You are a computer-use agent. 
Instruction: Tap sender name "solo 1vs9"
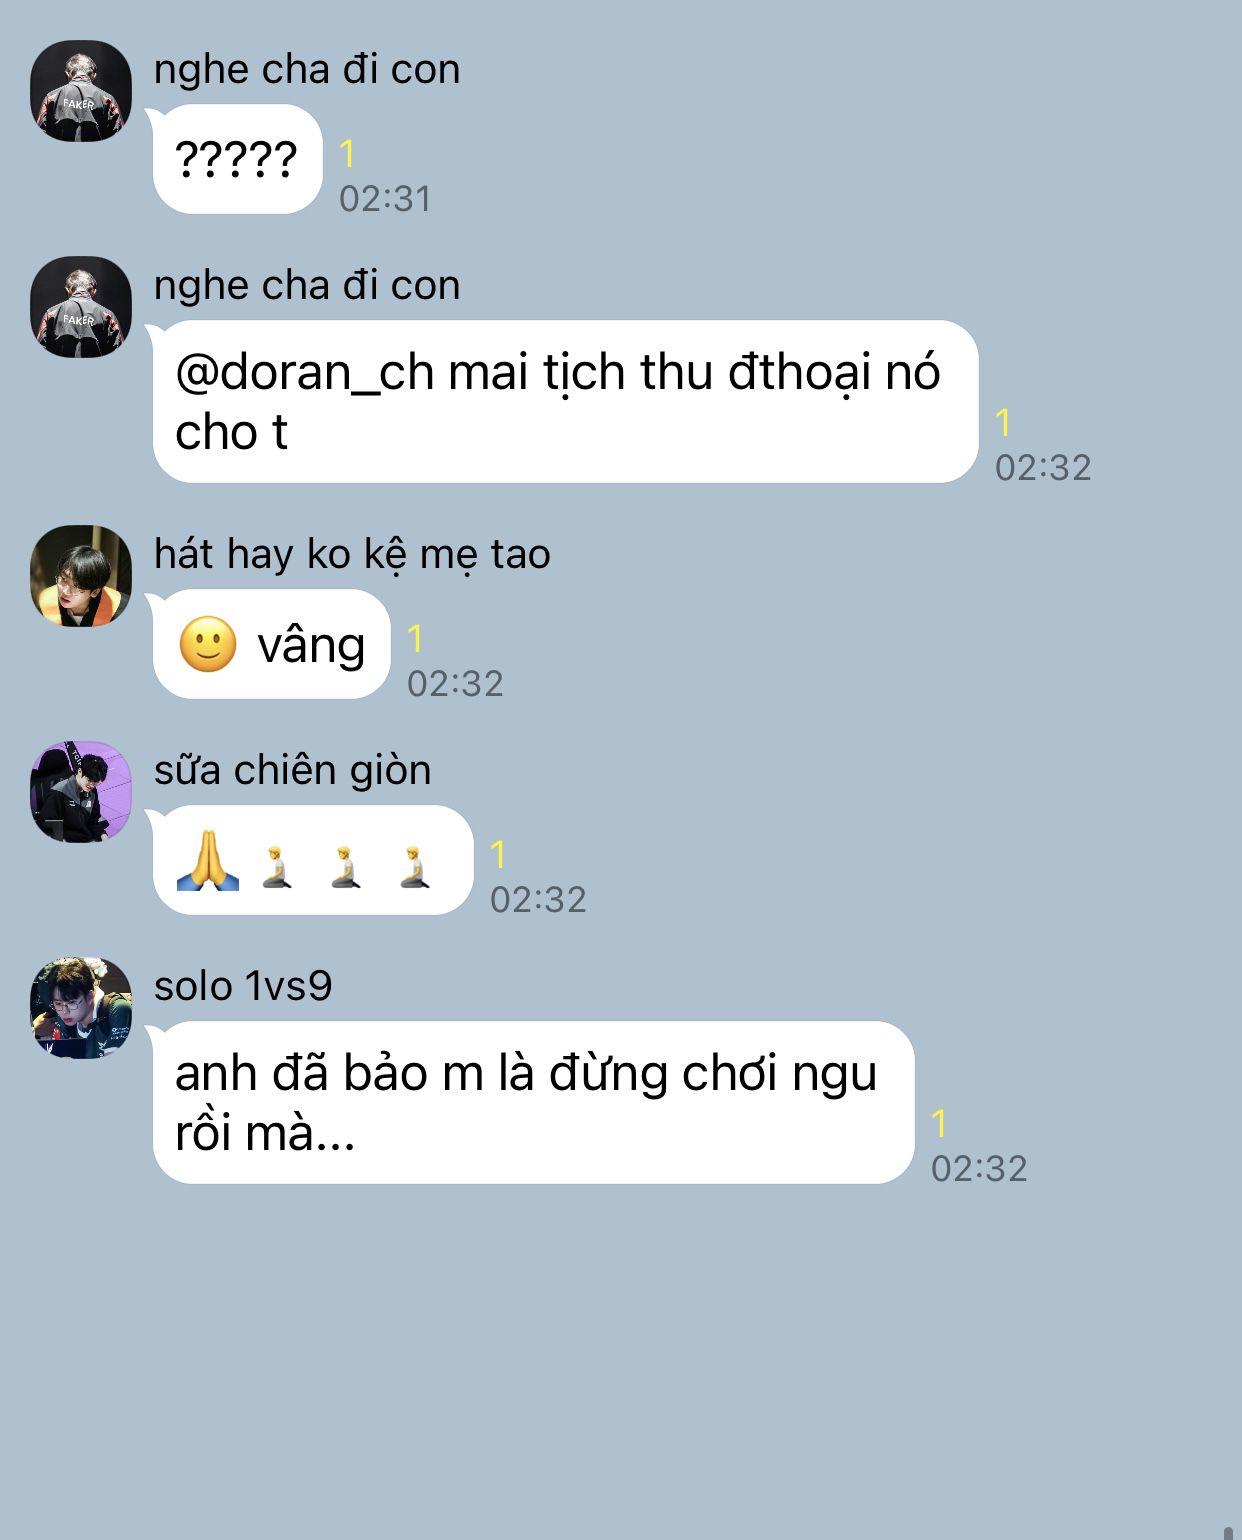[243, 986]
